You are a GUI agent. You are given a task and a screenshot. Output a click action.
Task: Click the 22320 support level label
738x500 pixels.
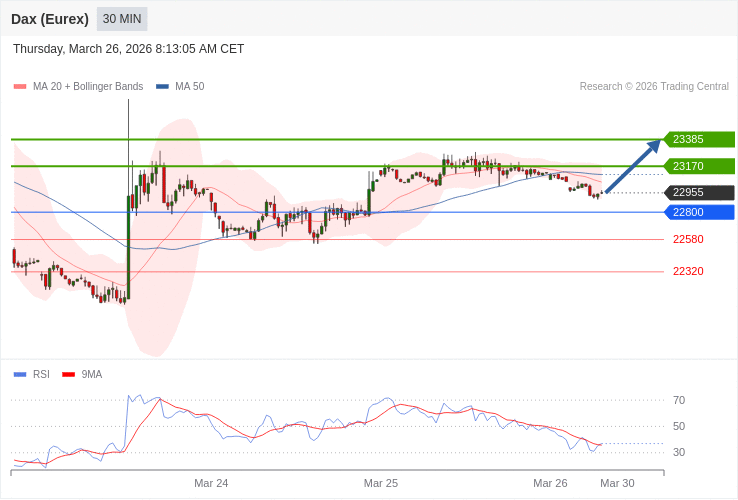(688, 271)
